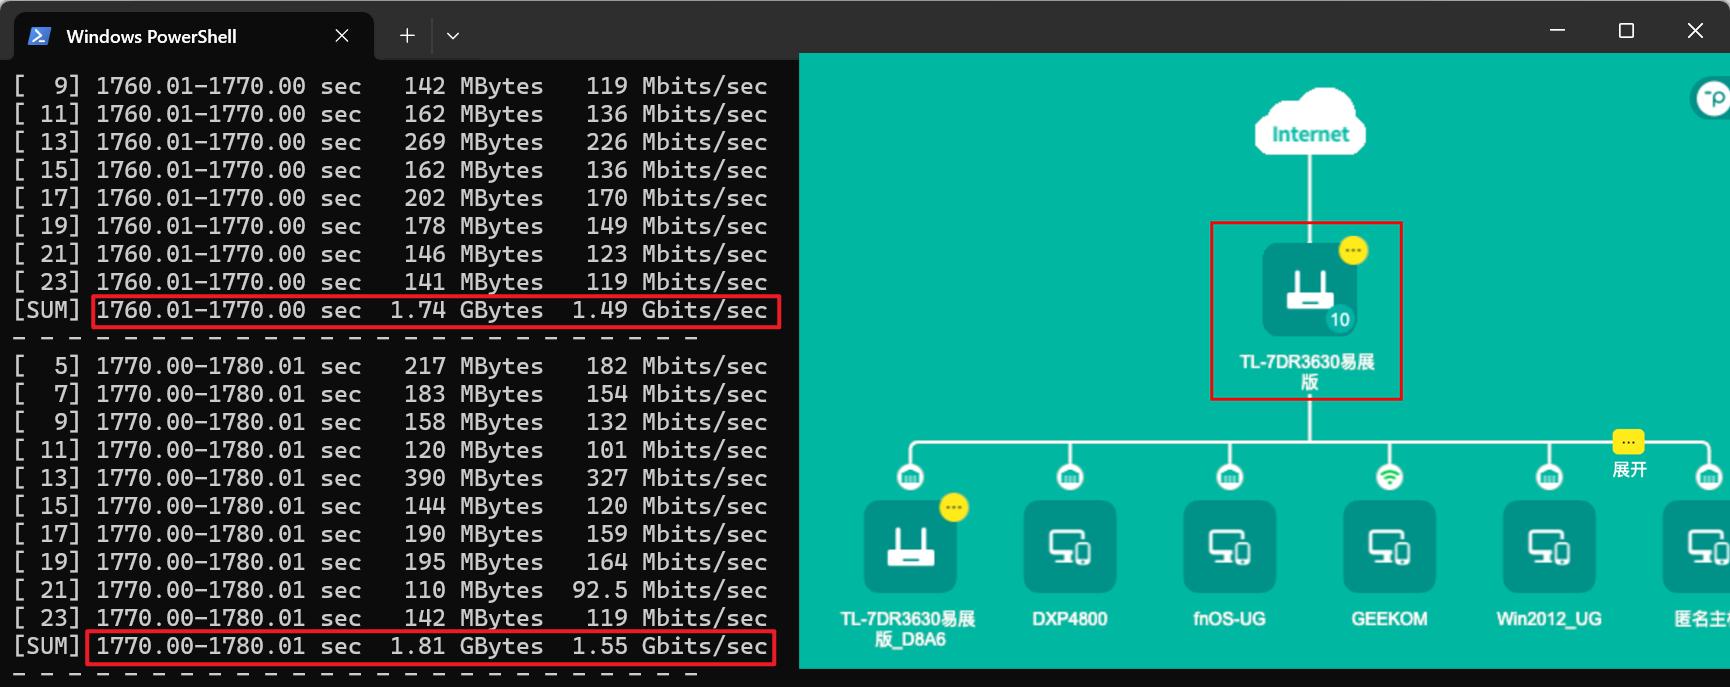Click the PowerShell icon in the tab
The height and width of the screenshot is (687, 1730).
point(39,36)
